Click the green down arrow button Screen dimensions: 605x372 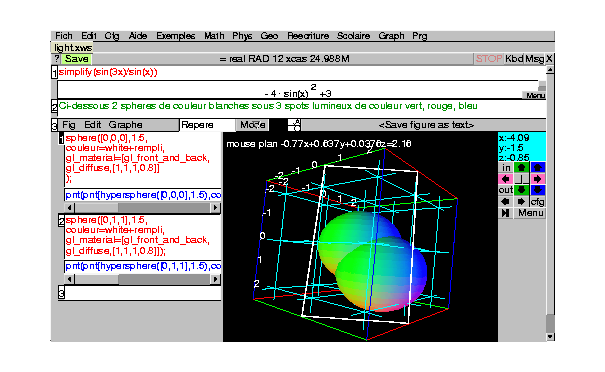click(521, 190)
